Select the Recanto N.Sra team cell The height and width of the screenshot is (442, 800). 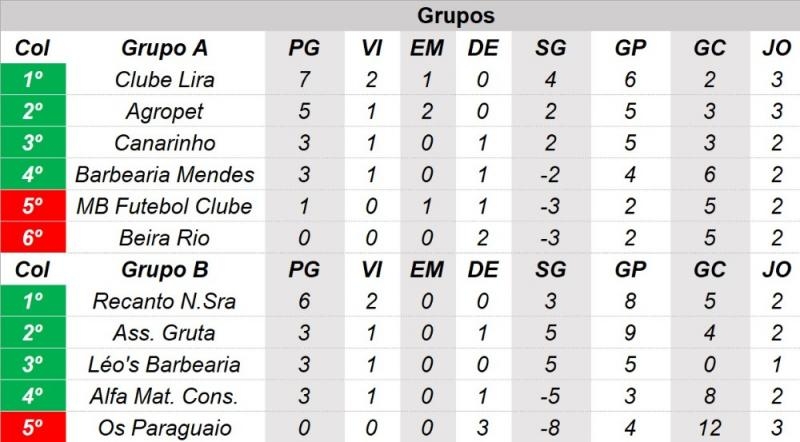point(165,301)
